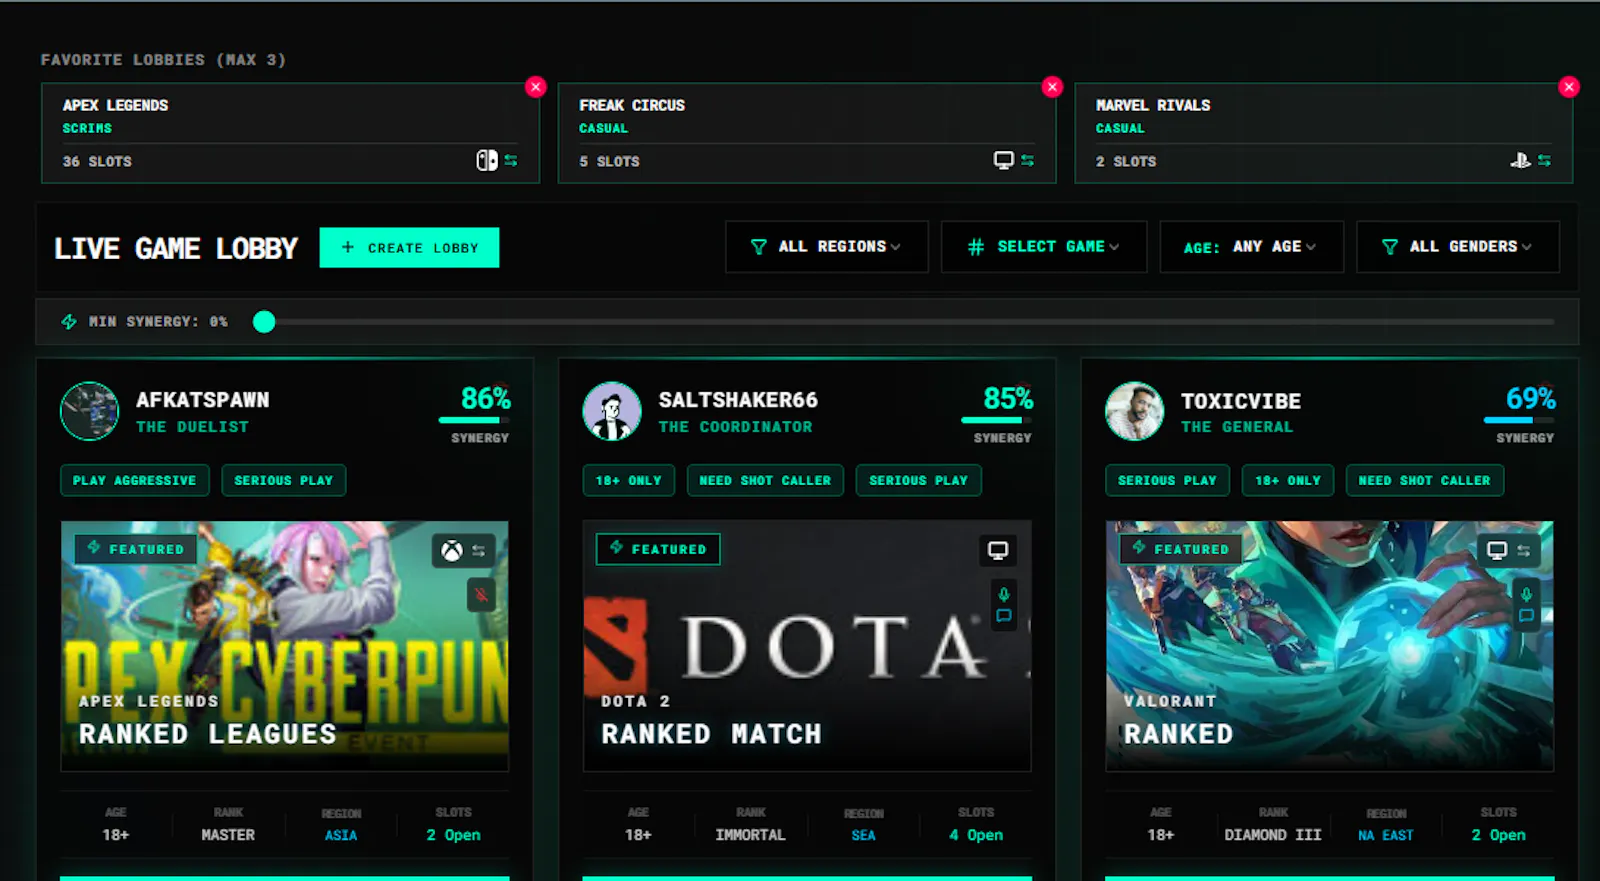The height and width of the screenshot is (881, 1600).
Task: Click the Min Synergy slider handle
Action: (x=264, y=322)
